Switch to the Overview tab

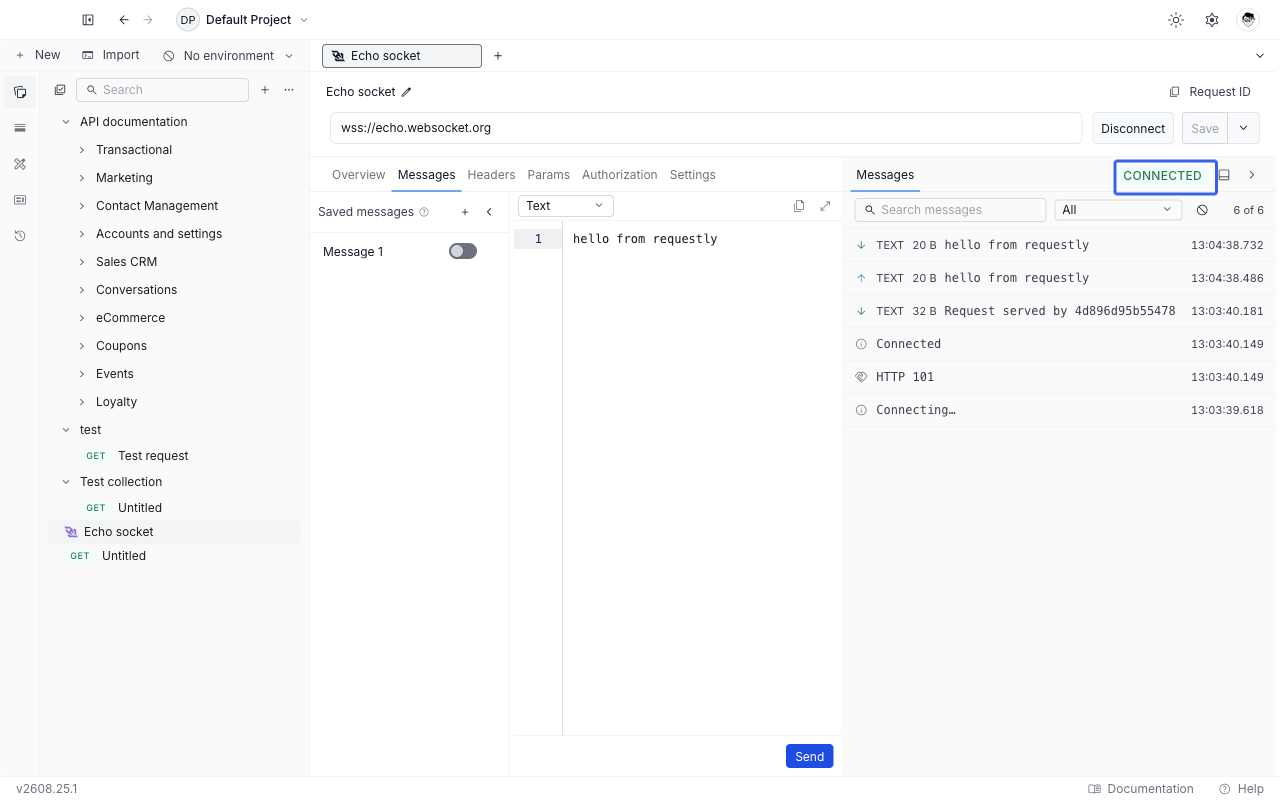pyautogui.click(x=358, y=175)
